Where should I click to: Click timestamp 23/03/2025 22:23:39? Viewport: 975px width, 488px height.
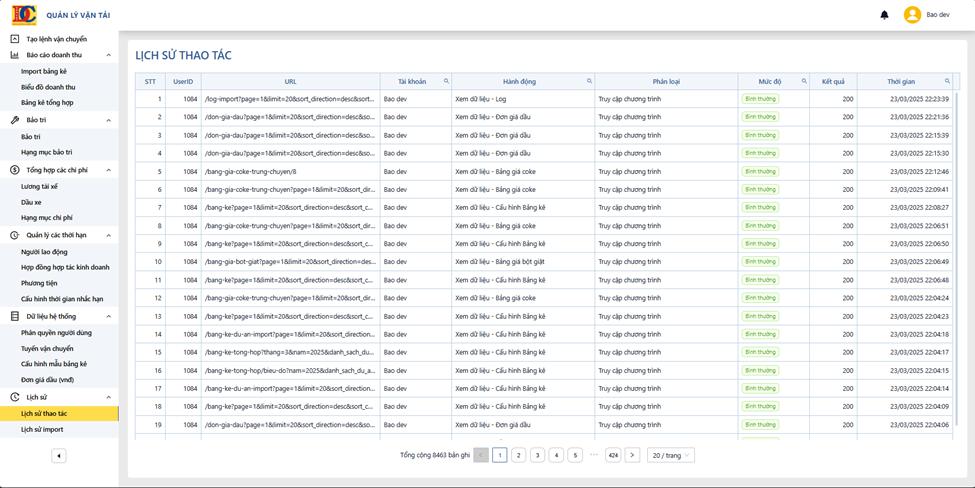[919, 99]
